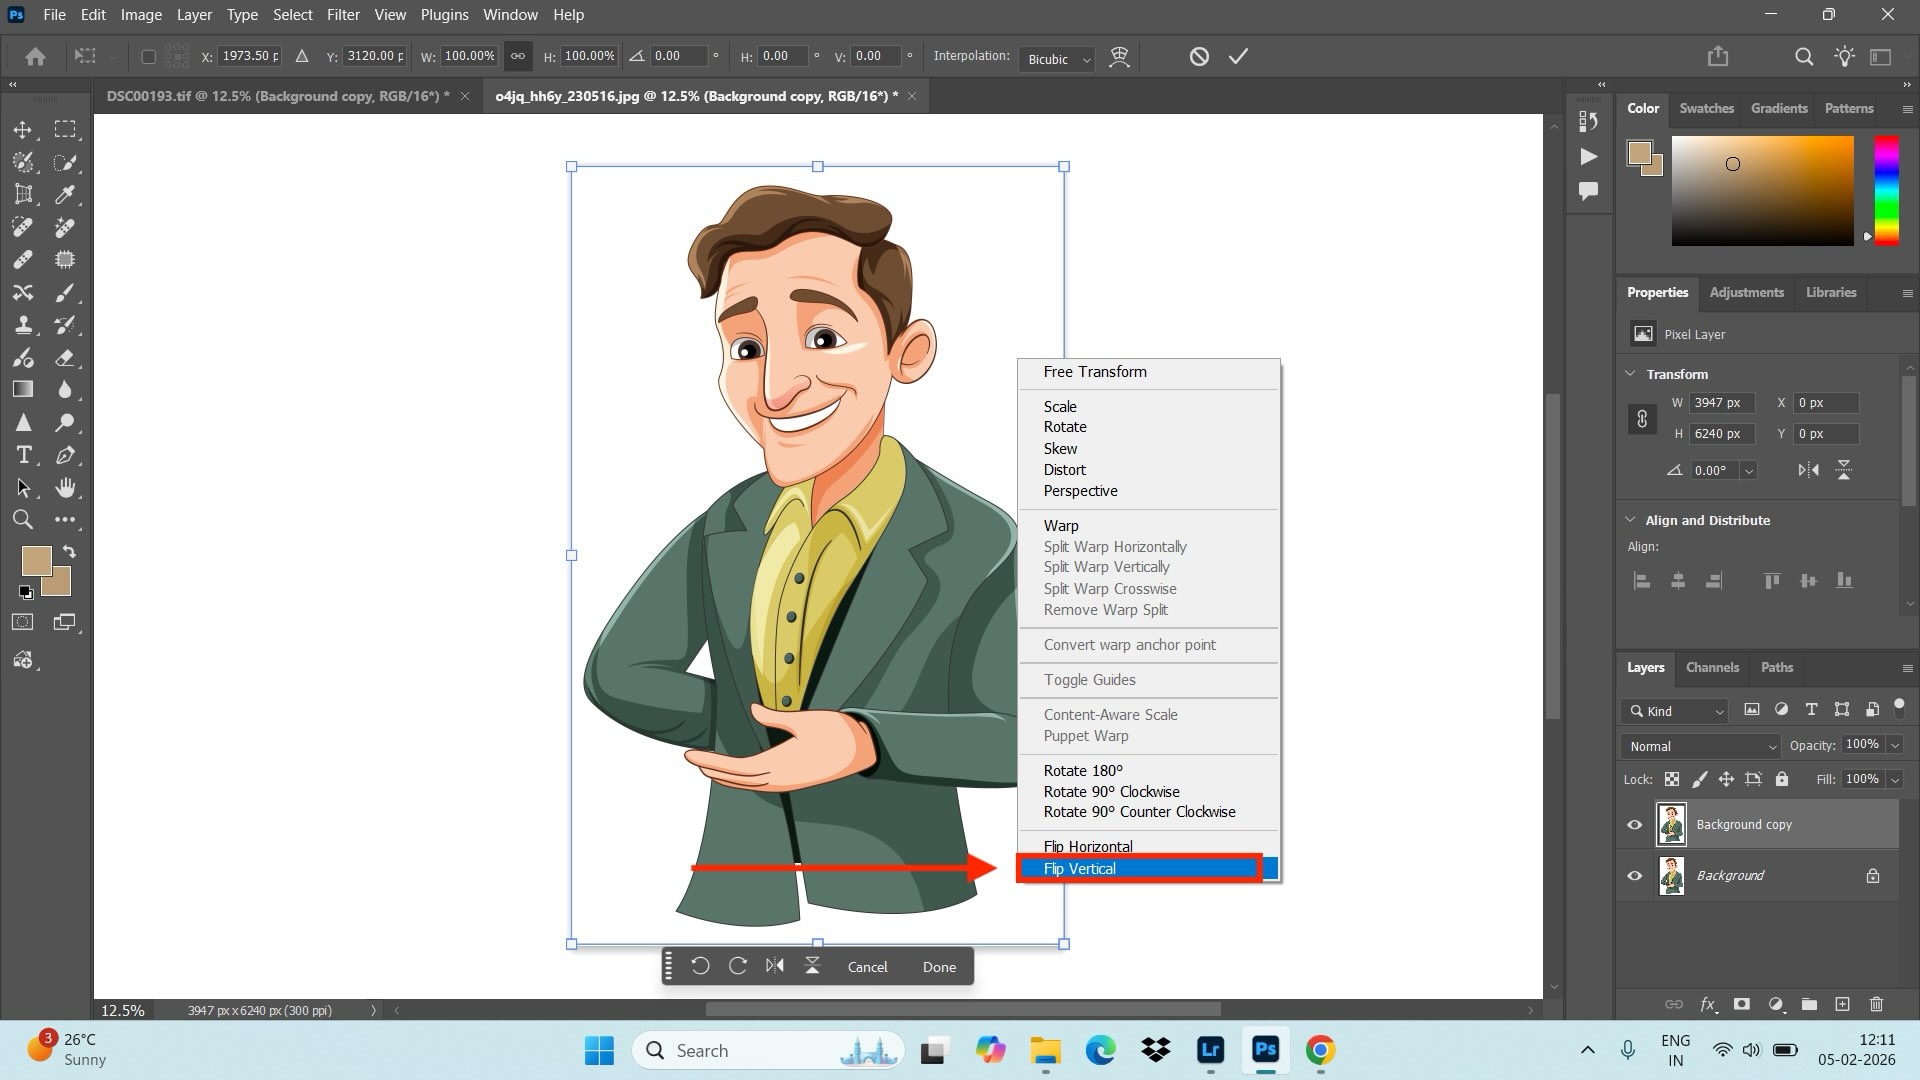Open layer styles with the fx icon

pos(1709,1005)
